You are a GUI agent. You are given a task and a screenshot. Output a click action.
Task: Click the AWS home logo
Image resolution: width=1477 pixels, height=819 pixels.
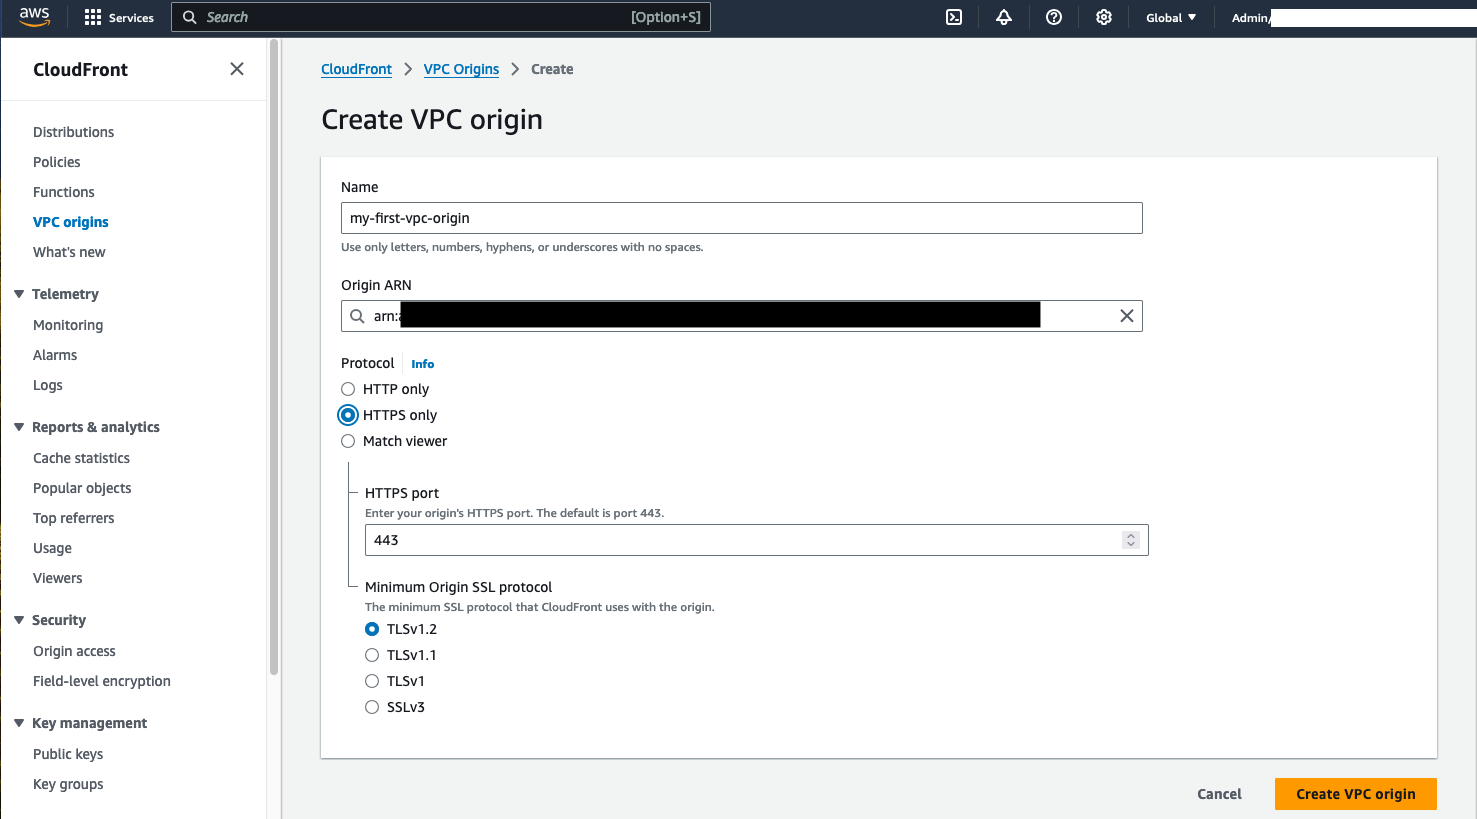point(33,16)
